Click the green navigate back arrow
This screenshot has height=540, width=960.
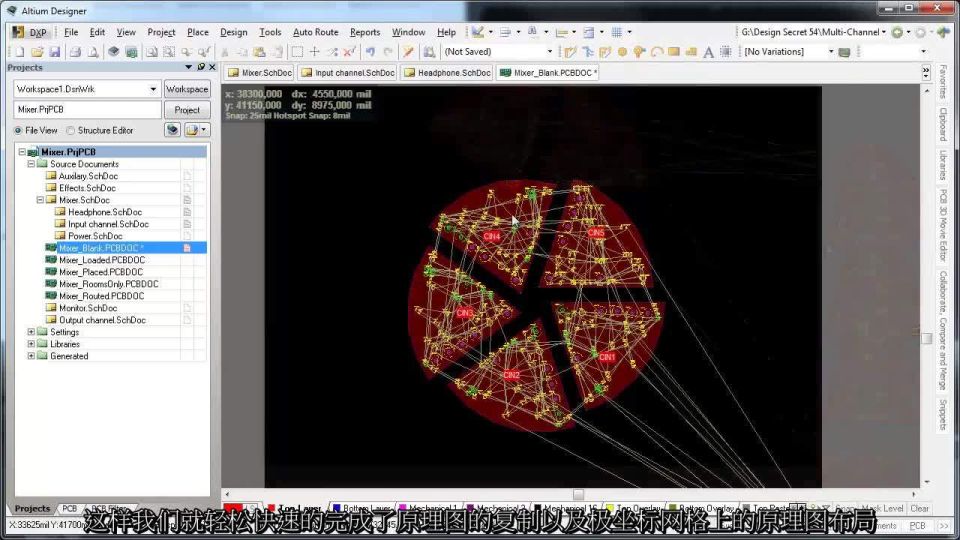pos(898,32)
